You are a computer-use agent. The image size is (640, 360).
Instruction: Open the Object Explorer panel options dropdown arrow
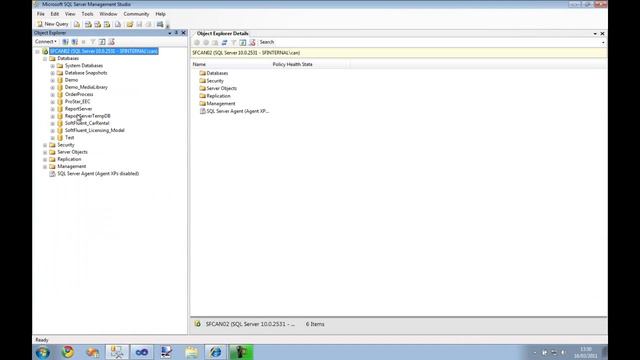tap(170, 33)
